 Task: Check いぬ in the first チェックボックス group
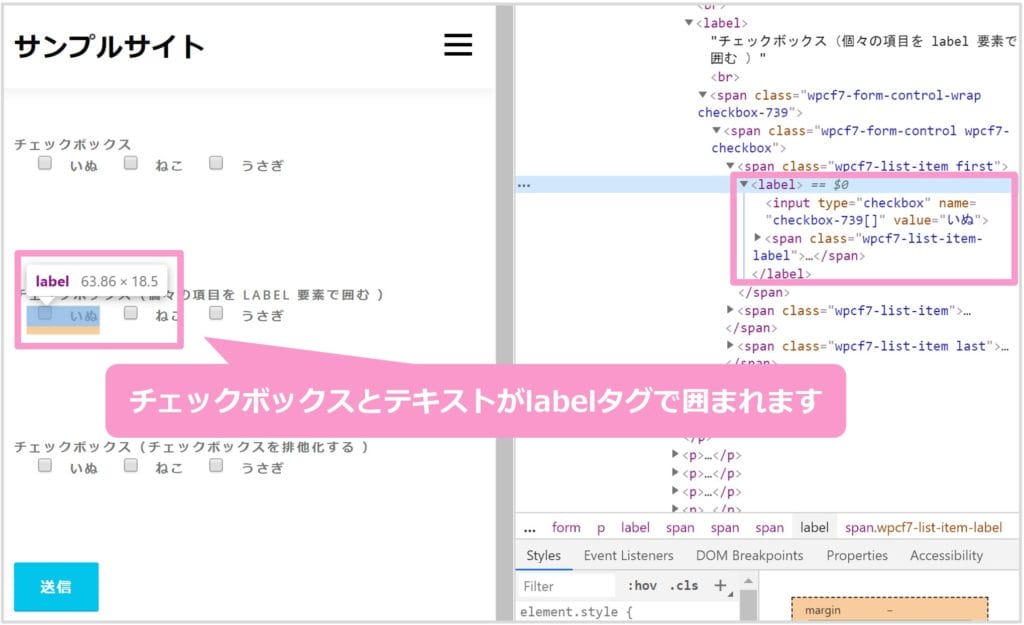44,163
